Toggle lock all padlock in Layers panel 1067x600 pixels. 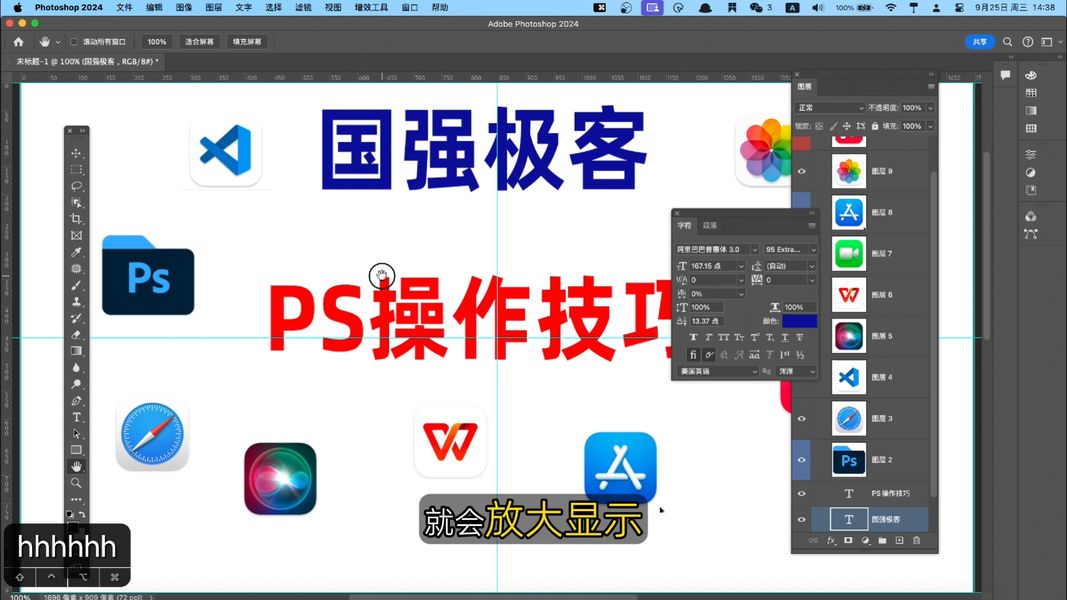(875, 127)
